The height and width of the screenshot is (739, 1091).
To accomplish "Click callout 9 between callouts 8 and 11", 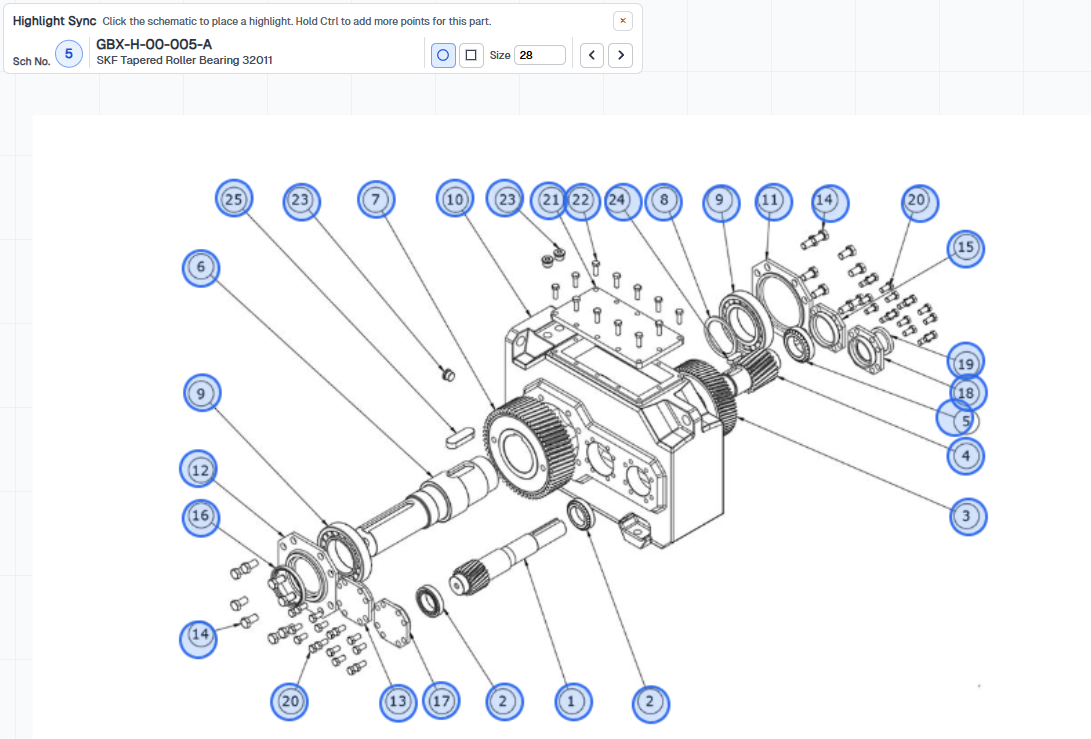I will point(721,202).
